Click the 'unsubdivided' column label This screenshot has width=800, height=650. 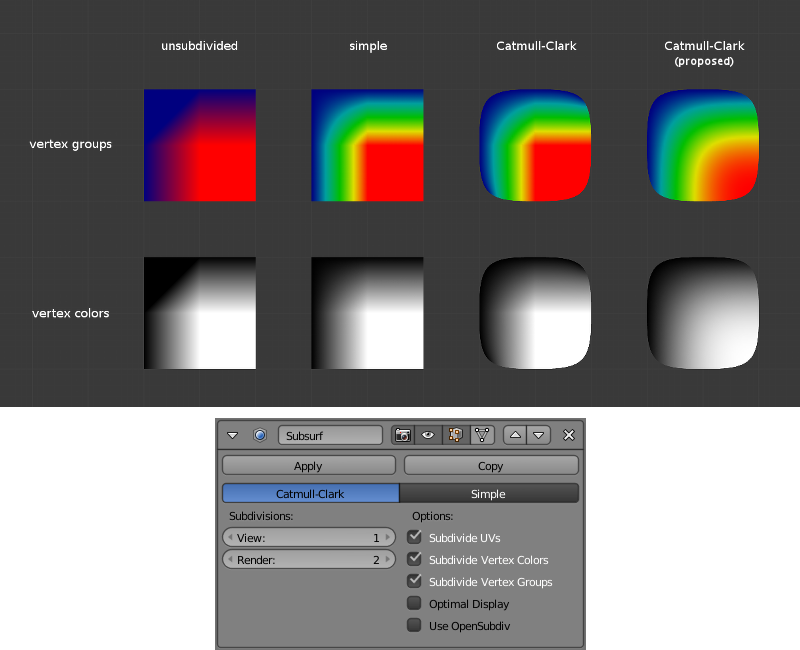point(199,46)
